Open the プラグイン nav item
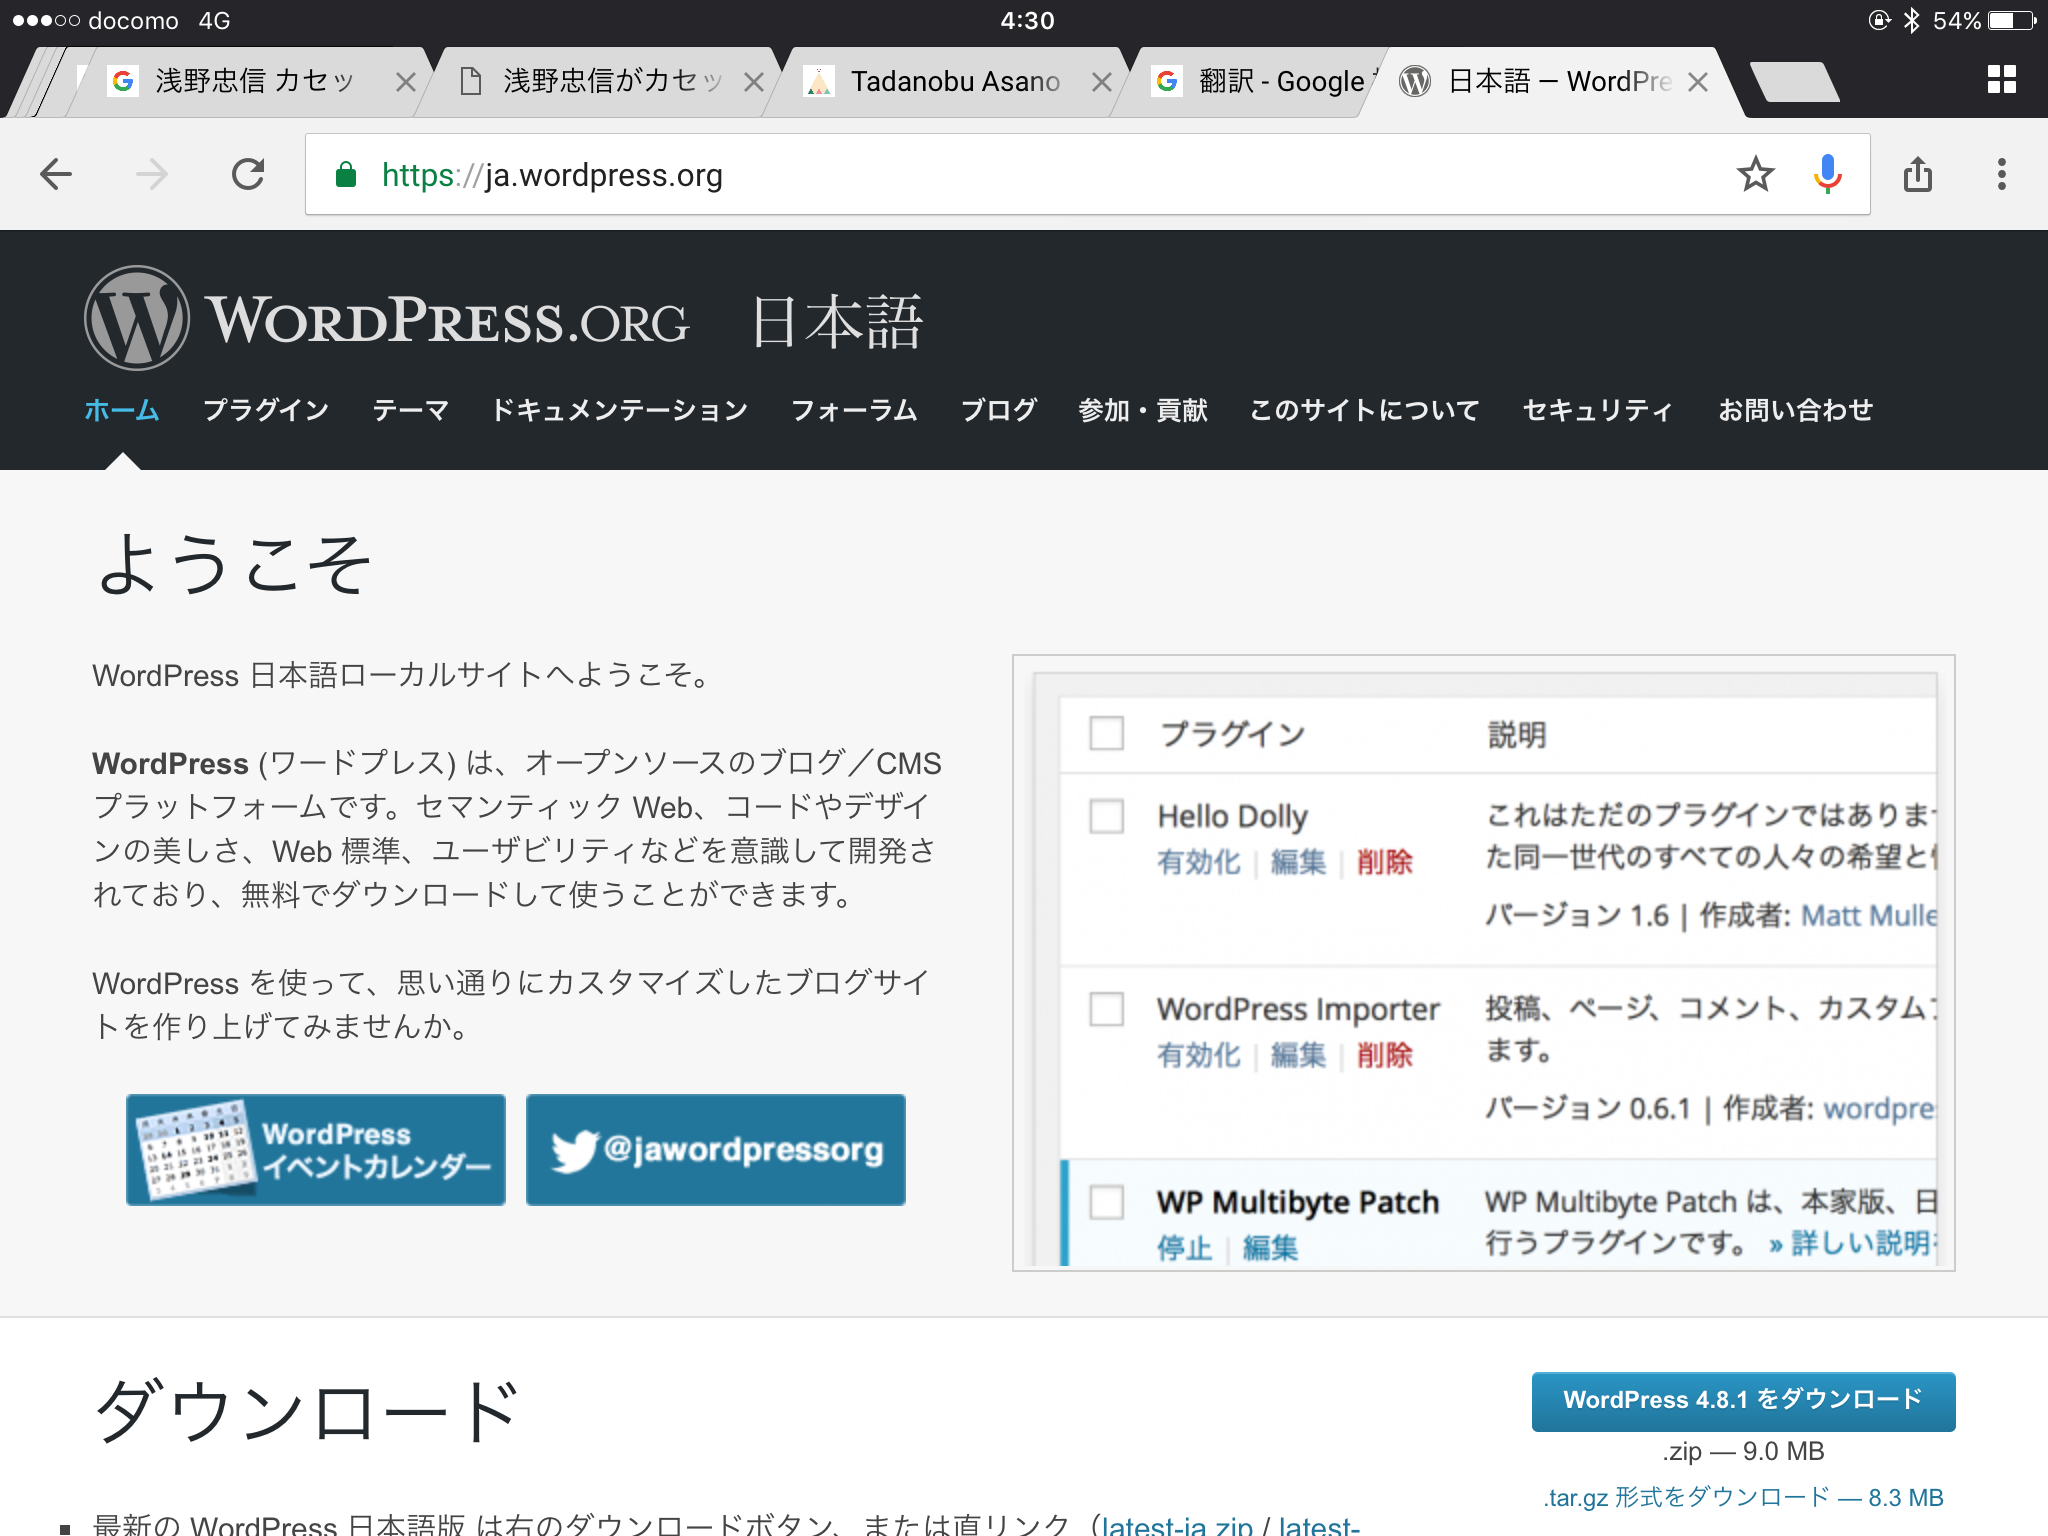This screenshot has width=2048, height=1536. tap(266, 410)
